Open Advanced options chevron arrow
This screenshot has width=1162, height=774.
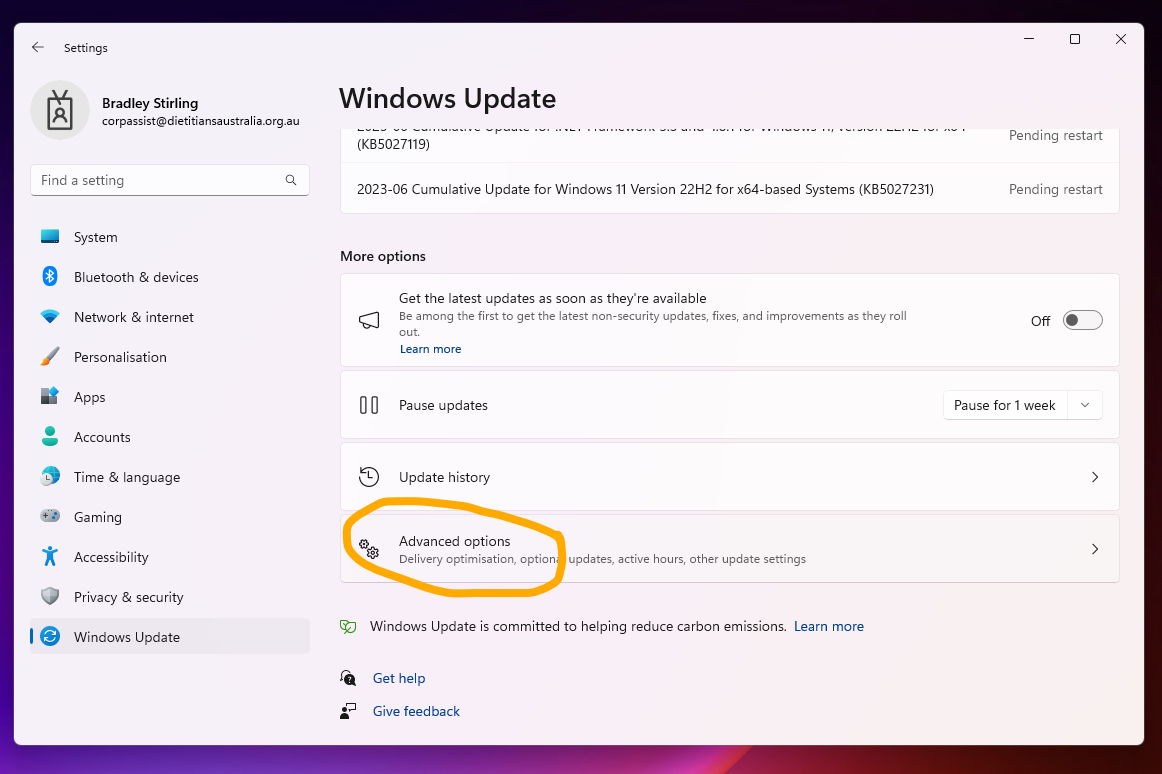[x=1094, y=549]
